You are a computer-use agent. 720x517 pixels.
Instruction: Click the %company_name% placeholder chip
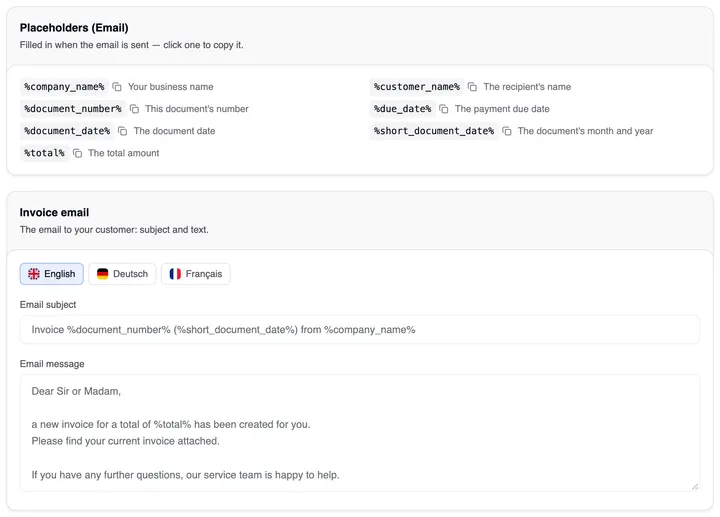[x=64, y=87]
